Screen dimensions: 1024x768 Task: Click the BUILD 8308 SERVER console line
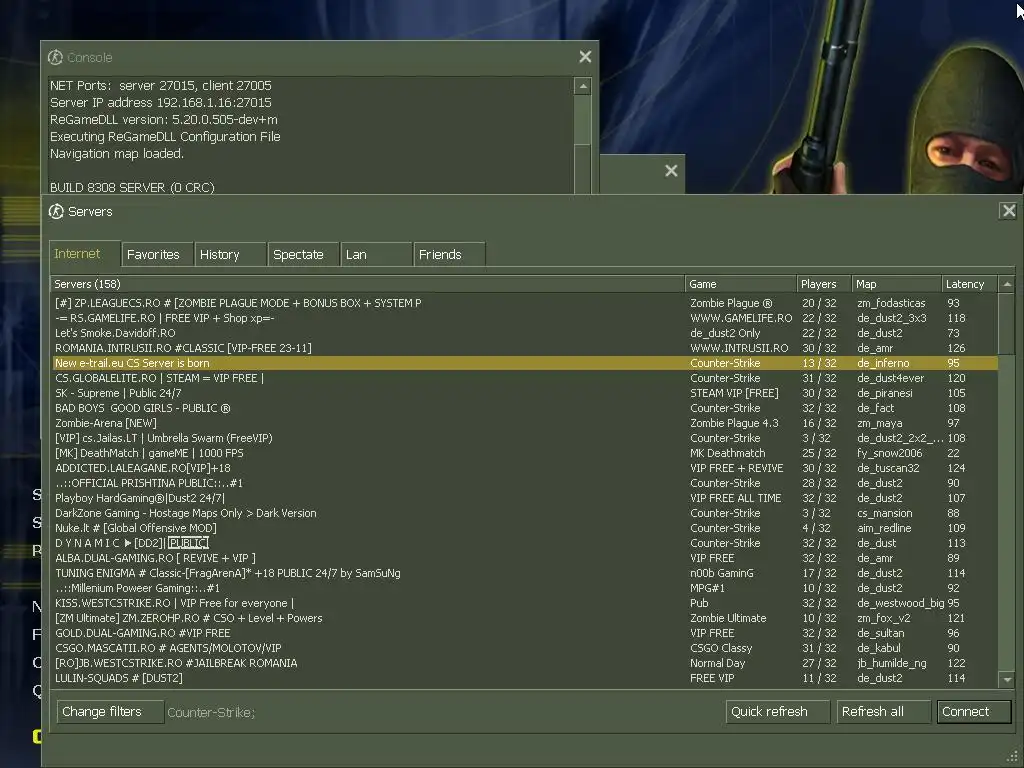click(x=132, y=187)
